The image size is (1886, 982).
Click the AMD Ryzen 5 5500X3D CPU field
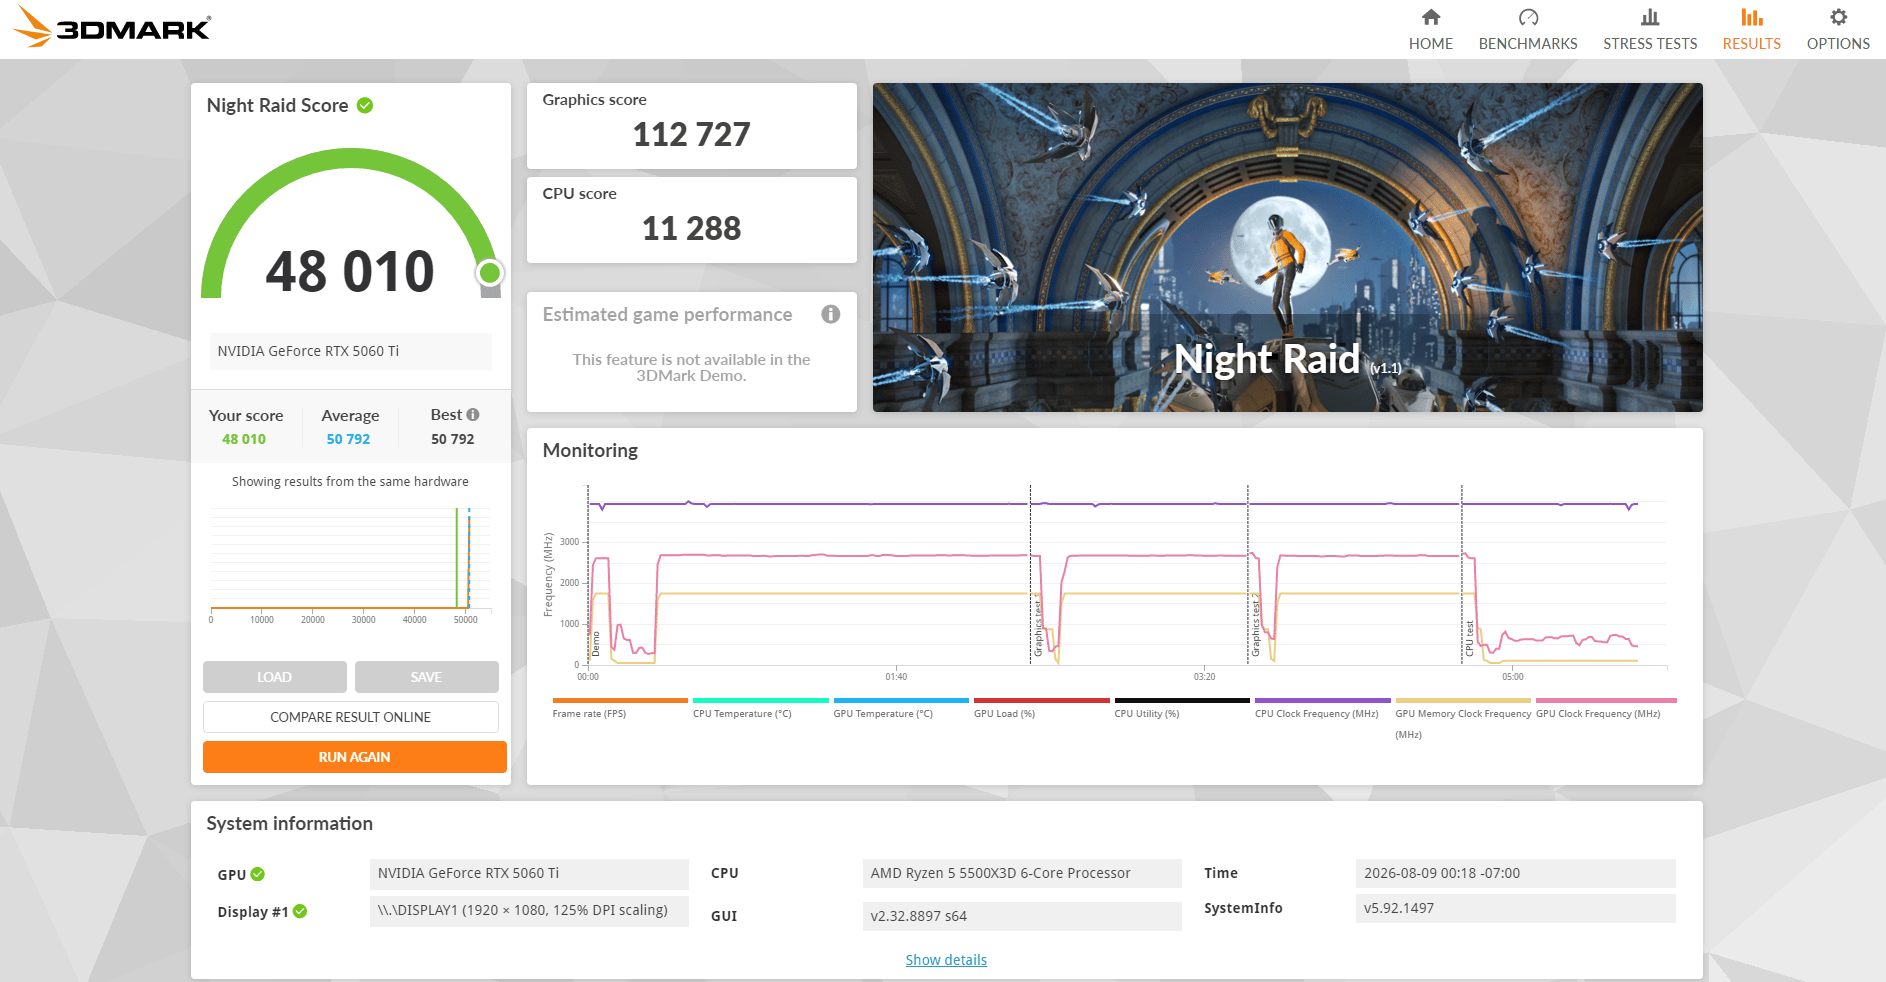pos(1022,873)
